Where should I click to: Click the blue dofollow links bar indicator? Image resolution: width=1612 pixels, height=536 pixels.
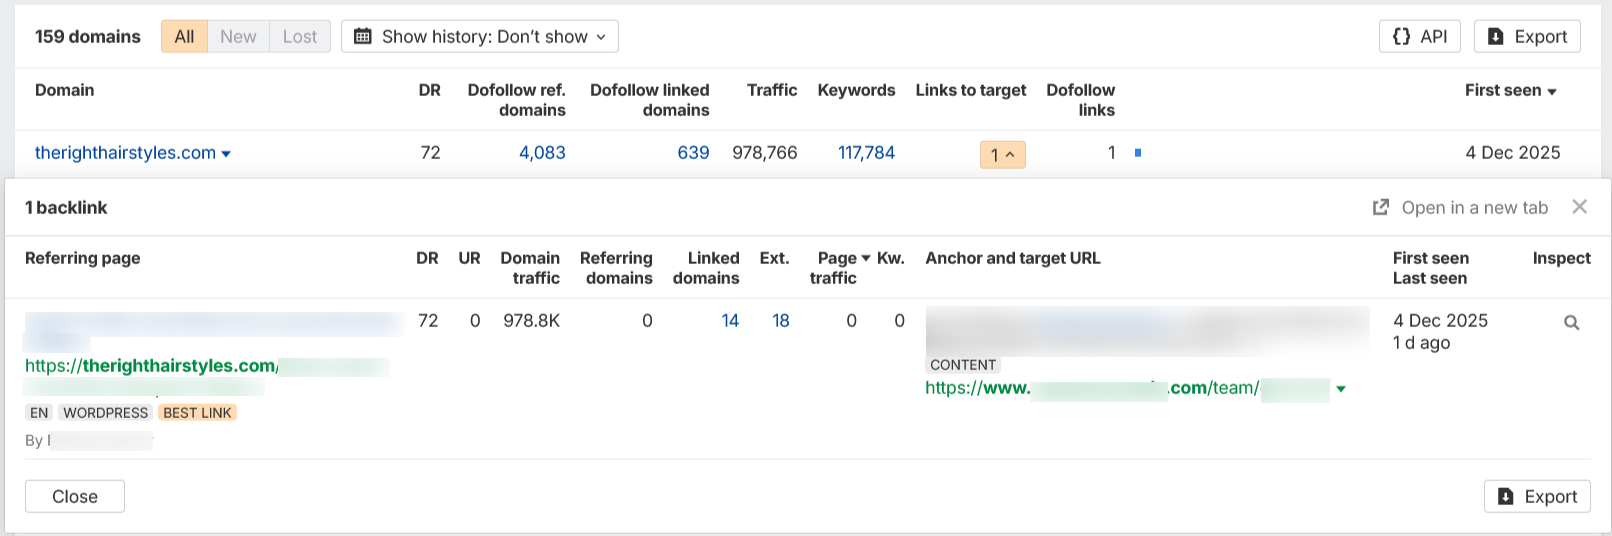1138,153
